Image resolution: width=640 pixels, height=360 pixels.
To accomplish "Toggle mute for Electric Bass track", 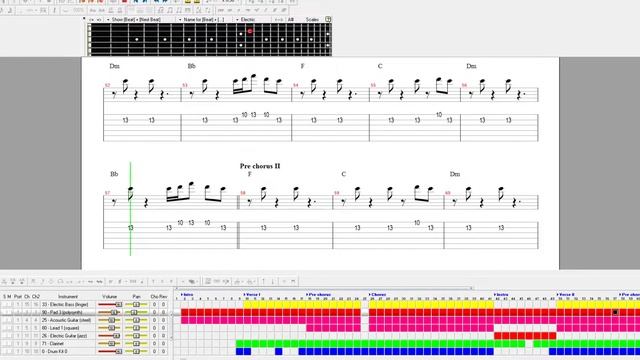I will (x=10, y=304).
